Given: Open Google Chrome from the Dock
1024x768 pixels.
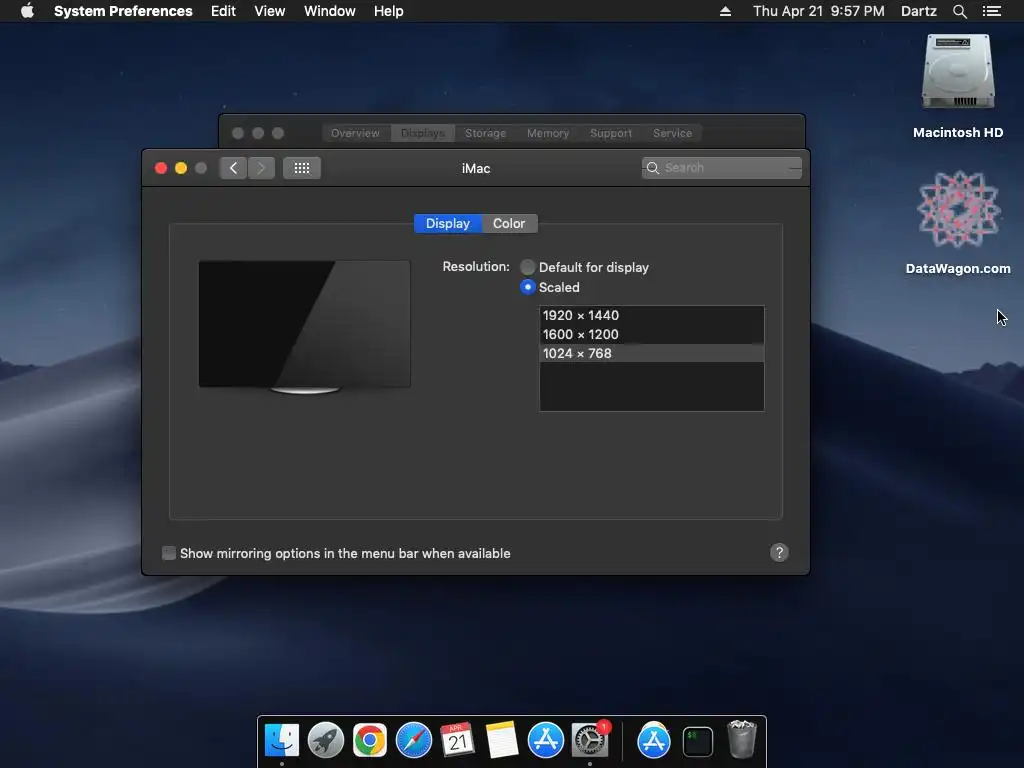Looking at the screenshot, I should 370,741.
